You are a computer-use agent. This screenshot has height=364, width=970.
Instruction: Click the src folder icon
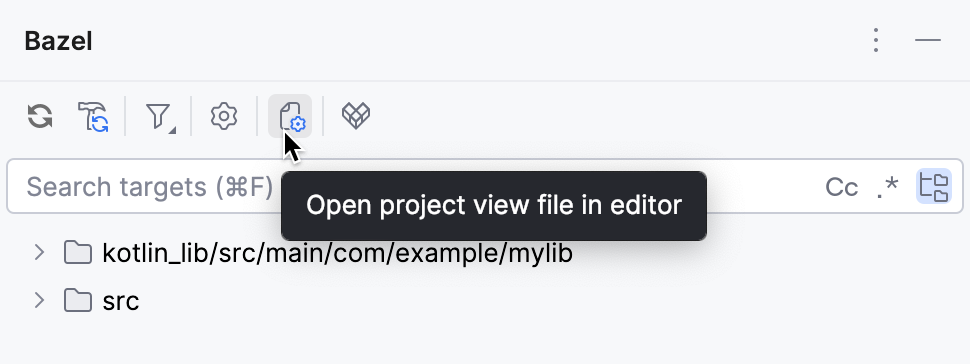click(x=78, y=301)
